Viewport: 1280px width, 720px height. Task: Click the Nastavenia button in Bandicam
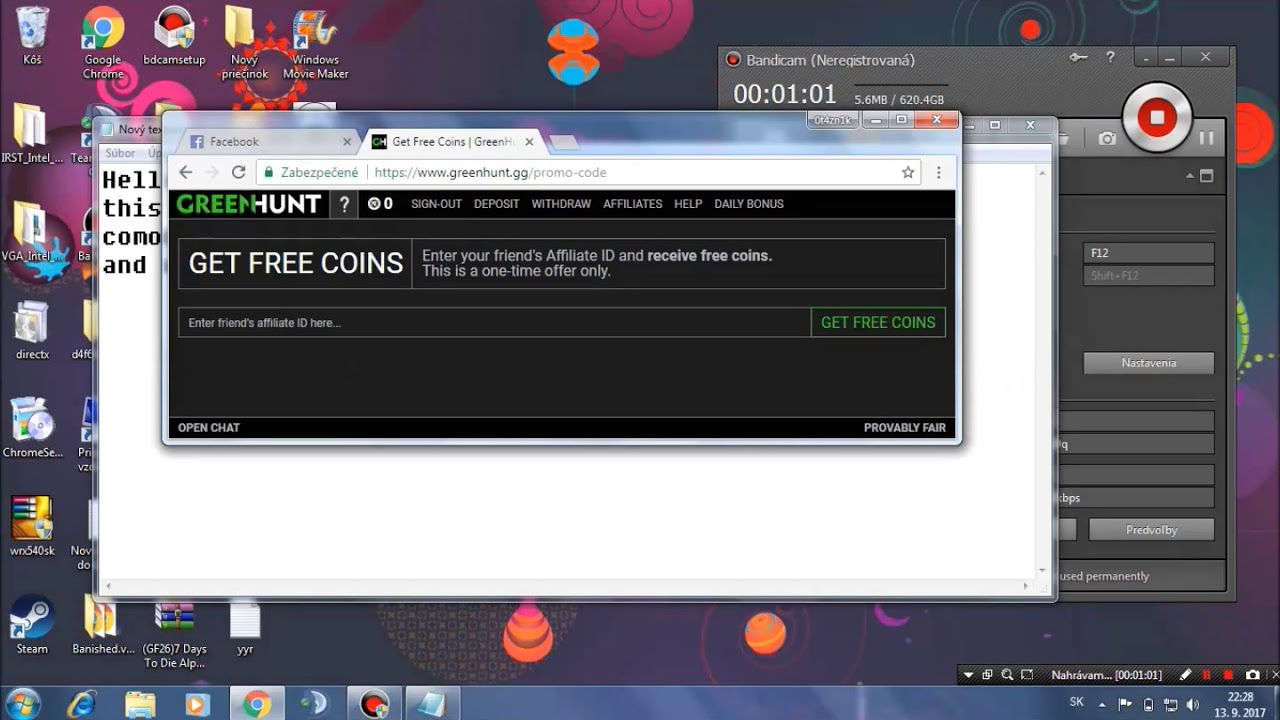[x=1148, y=363]
